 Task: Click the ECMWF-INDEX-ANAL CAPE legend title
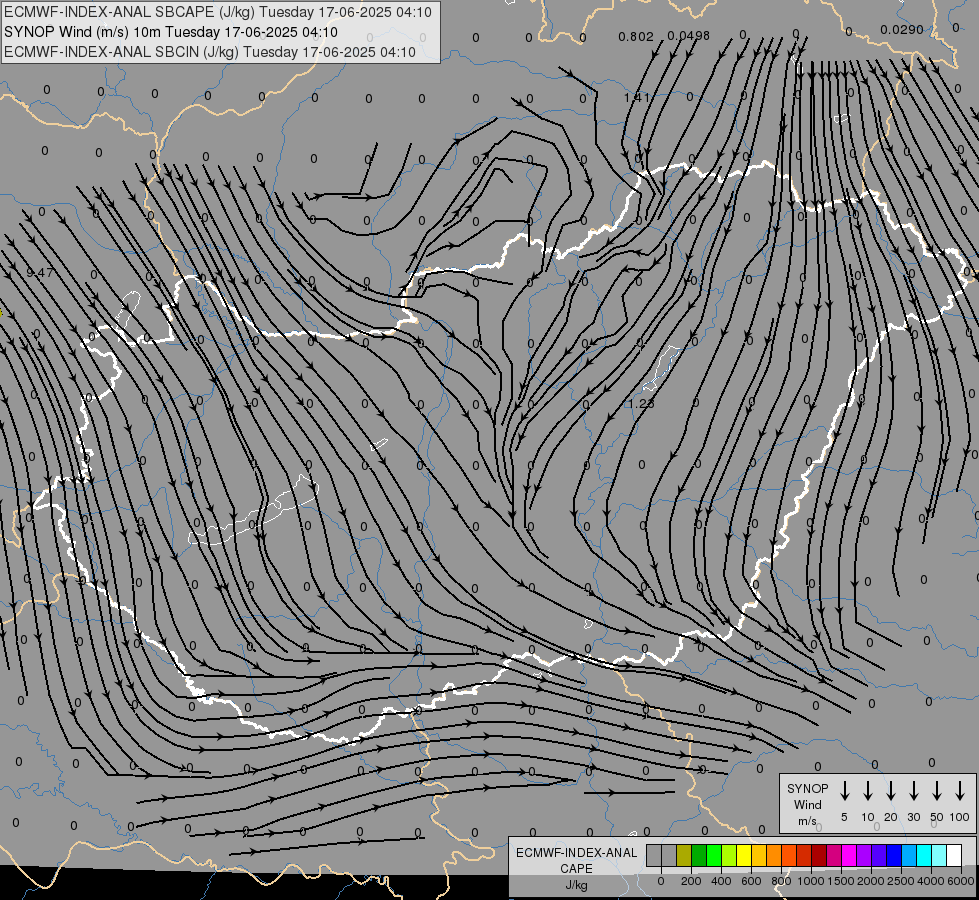coord(576,868)
